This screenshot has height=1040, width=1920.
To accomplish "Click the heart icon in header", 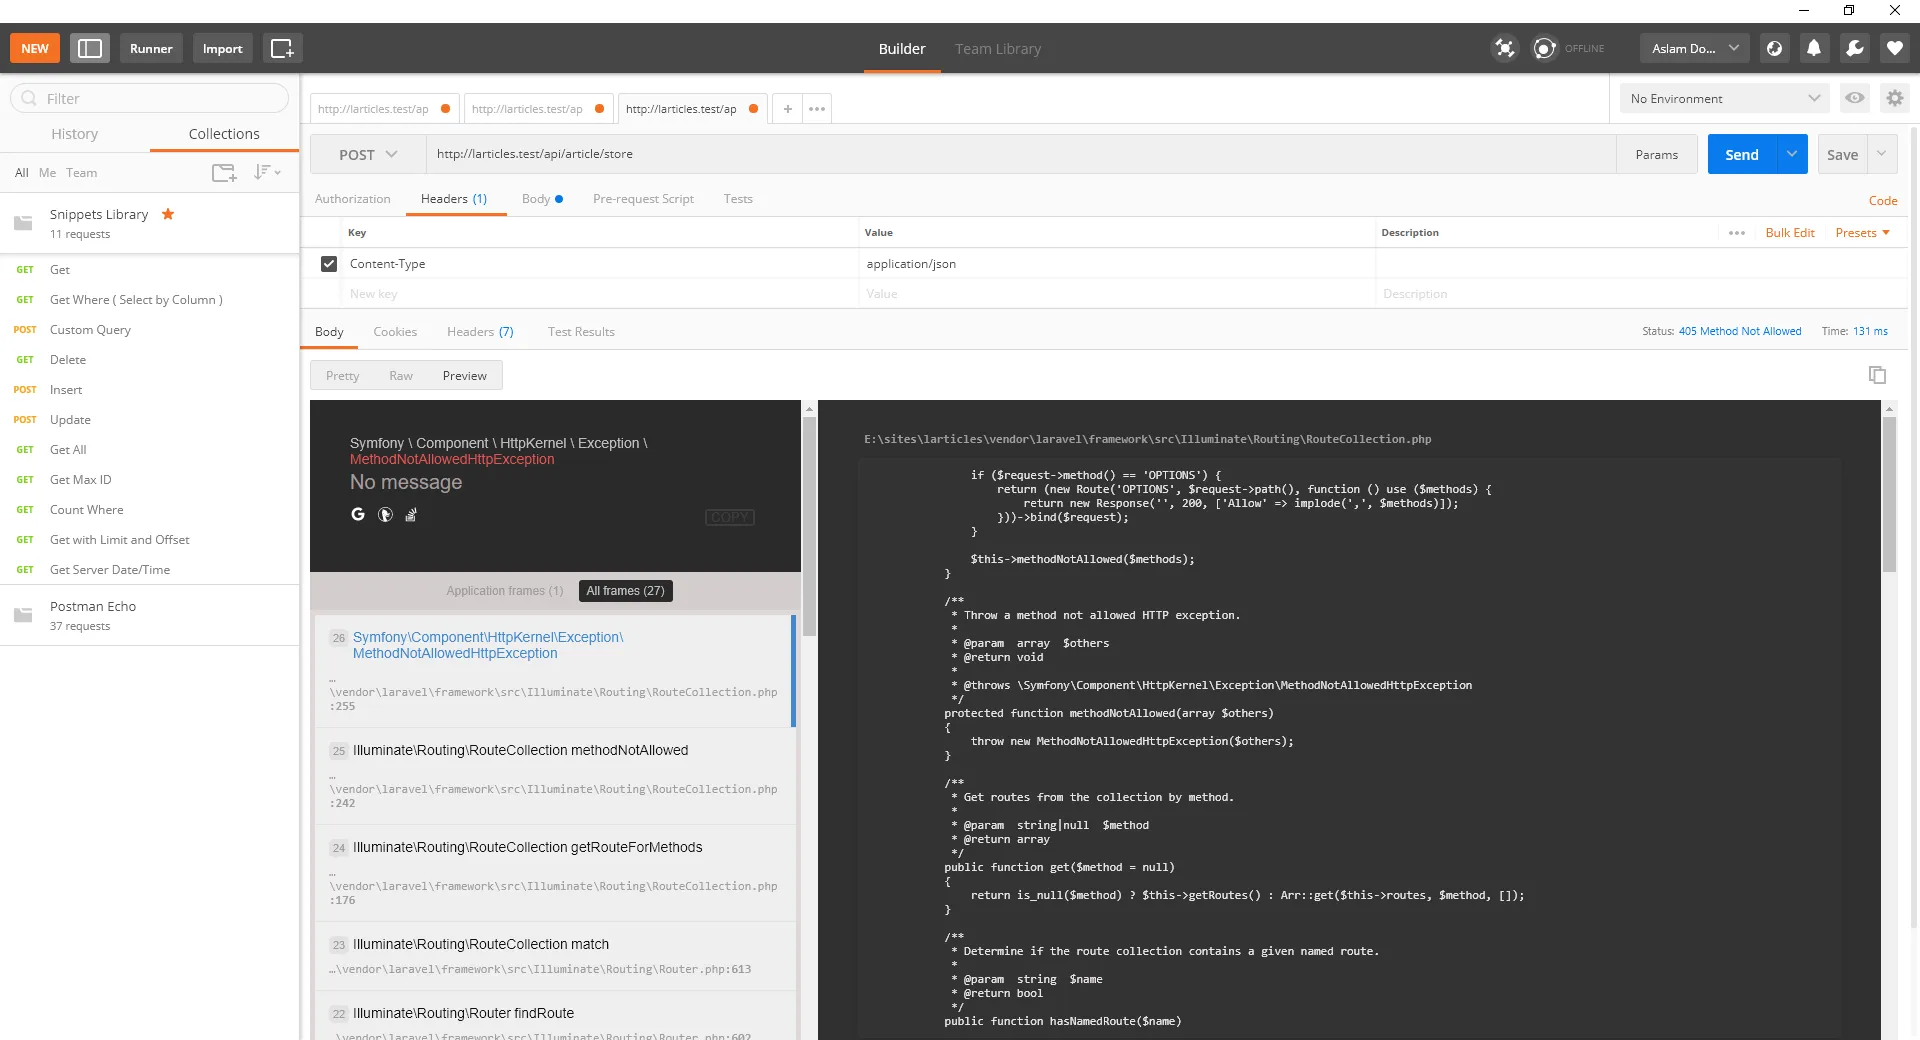I will 1895,48.
